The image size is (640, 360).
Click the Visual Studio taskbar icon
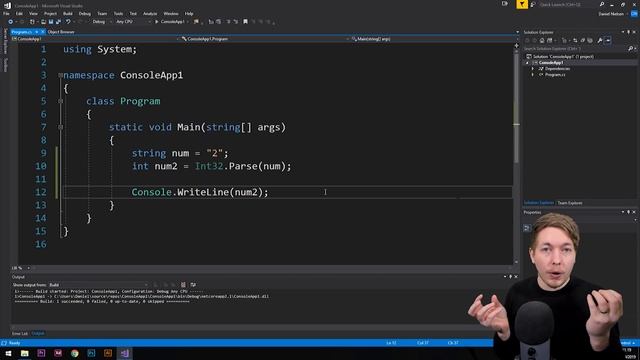click(x=124, y=353)
